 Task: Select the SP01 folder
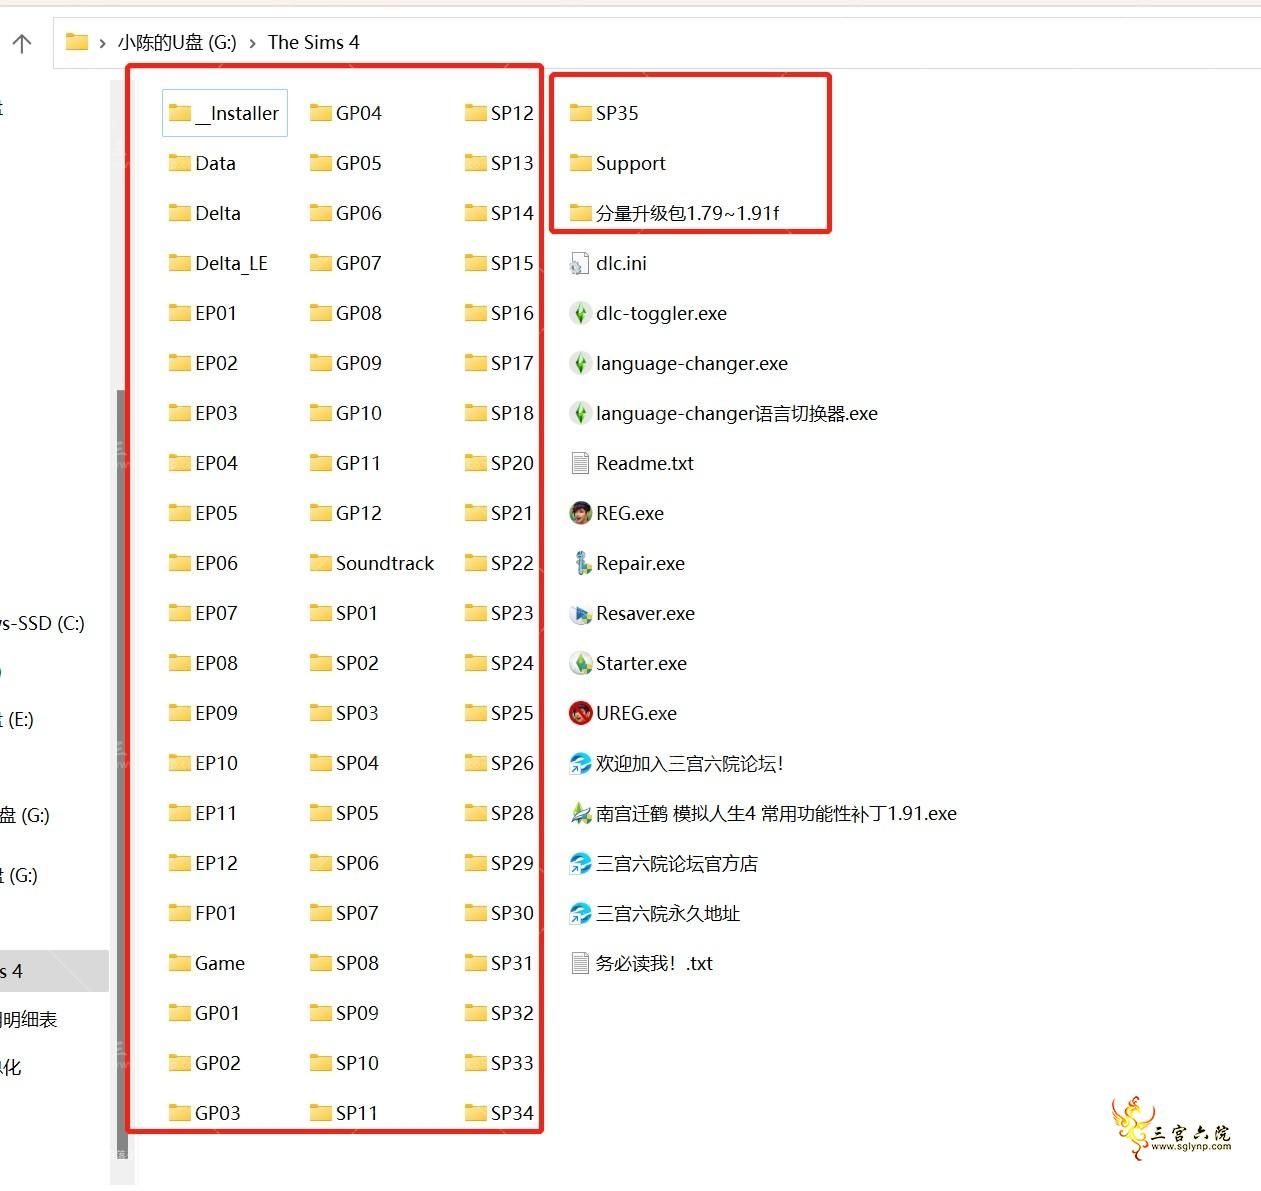(345, 613)
